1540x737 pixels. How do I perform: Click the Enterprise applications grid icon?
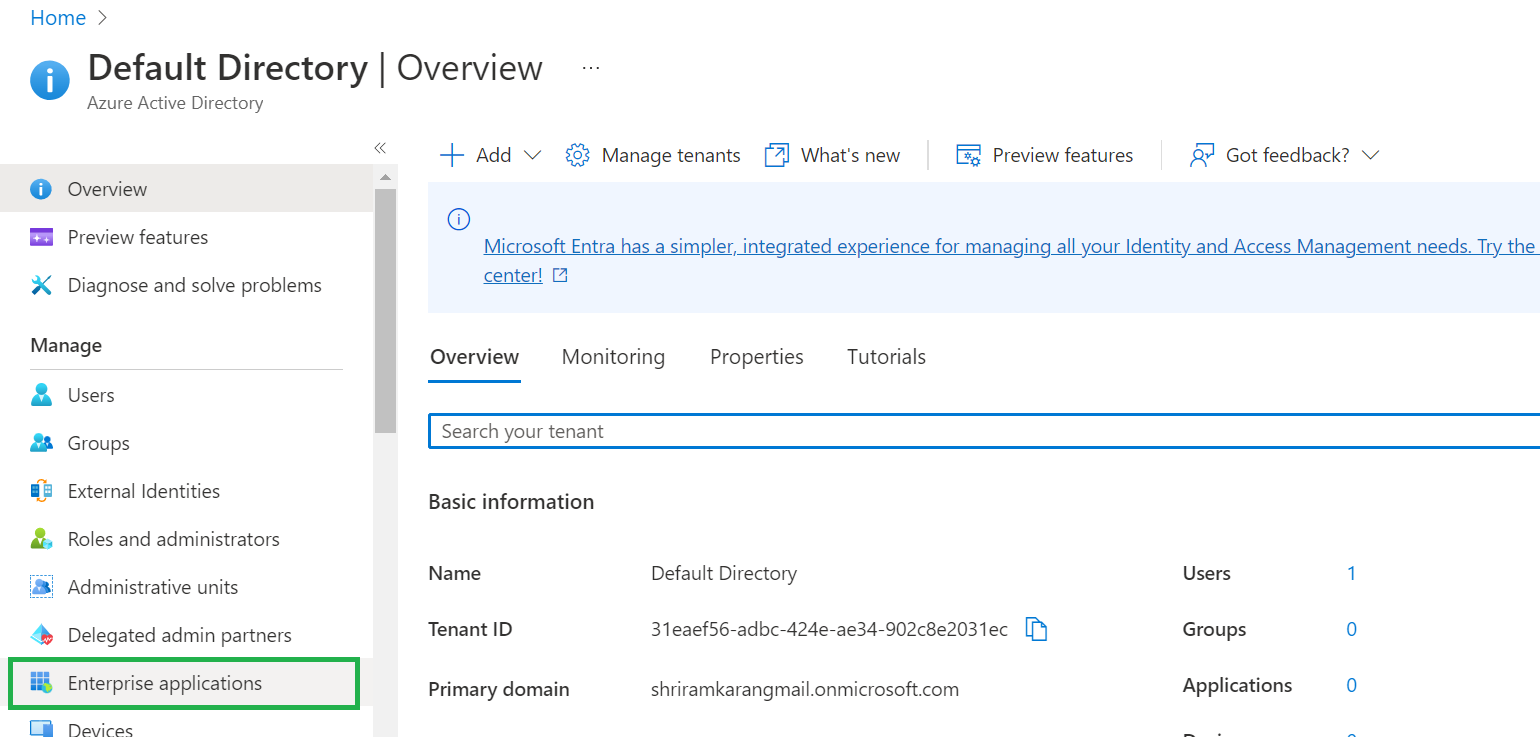(41, 683)
